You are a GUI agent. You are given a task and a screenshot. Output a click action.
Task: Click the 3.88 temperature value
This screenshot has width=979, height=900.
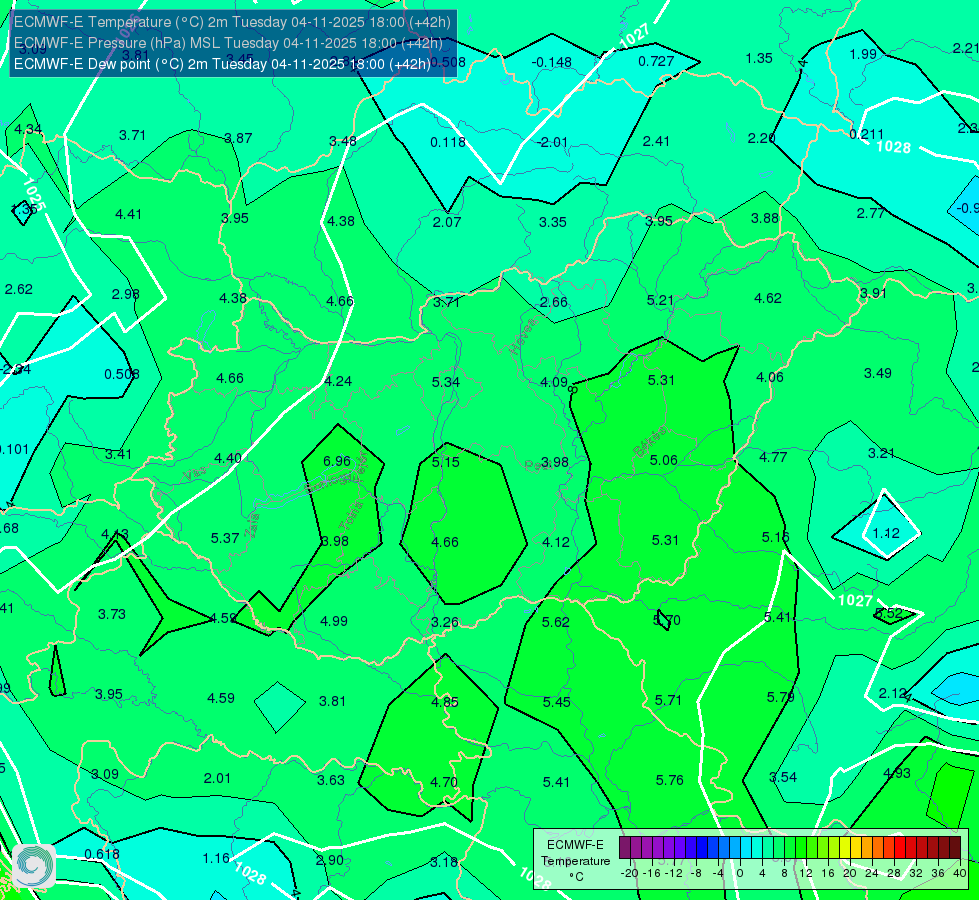click(x=764, y=218)
